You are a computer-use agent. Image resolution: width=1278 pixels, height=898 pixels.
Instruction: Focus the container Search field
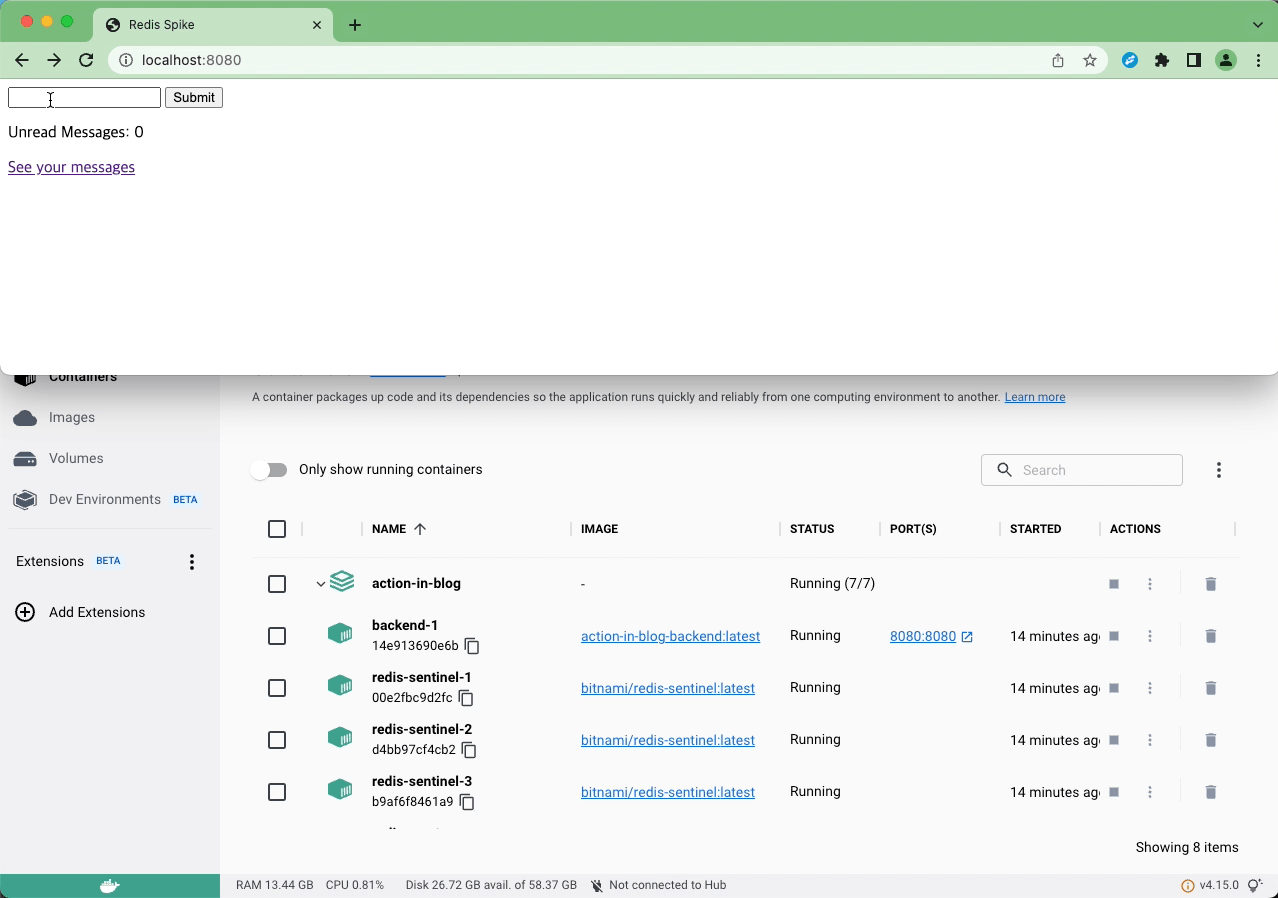point(1082,470)
